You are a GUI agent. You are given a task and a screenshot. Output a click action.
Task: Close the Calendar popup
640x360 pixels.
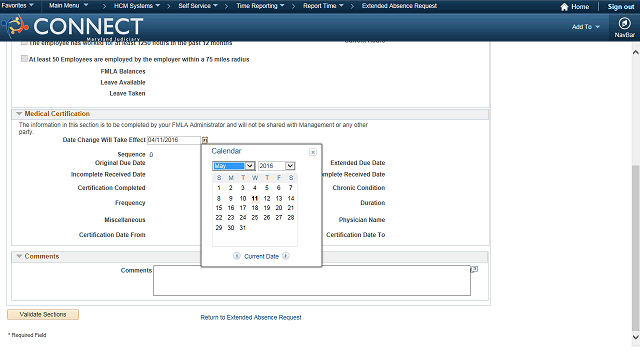click(313, 152)
